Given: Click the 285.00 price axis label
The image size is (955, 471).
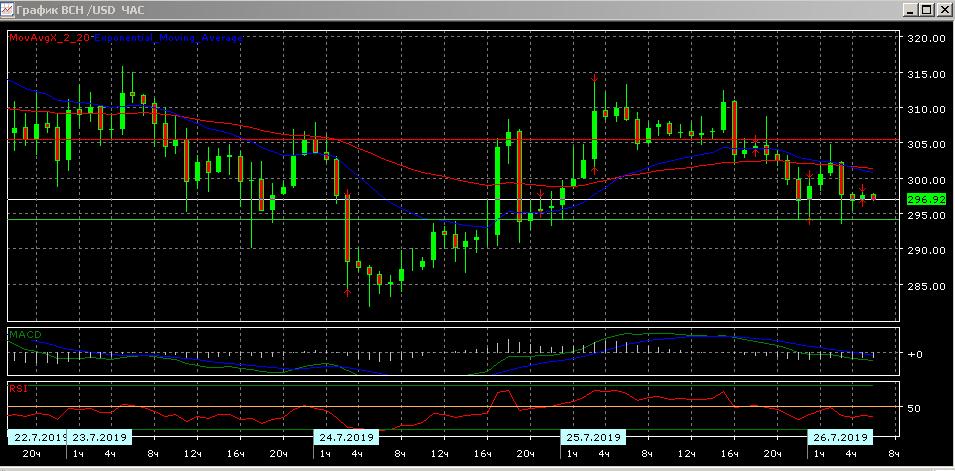Looking at the screenshot, I should (x=926, y=286).
